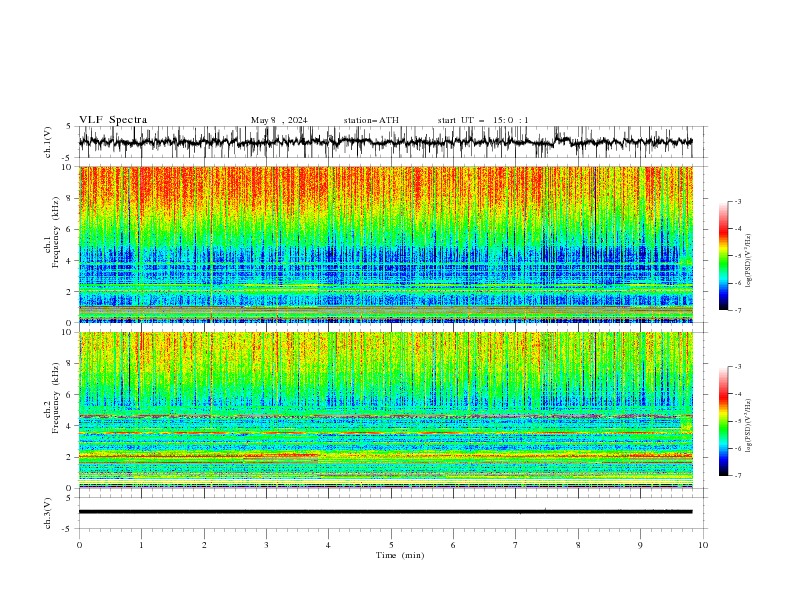Click time axis tick label '7'
The width and height of the screenshot is (792, 612).
click(x=516, y=545)
